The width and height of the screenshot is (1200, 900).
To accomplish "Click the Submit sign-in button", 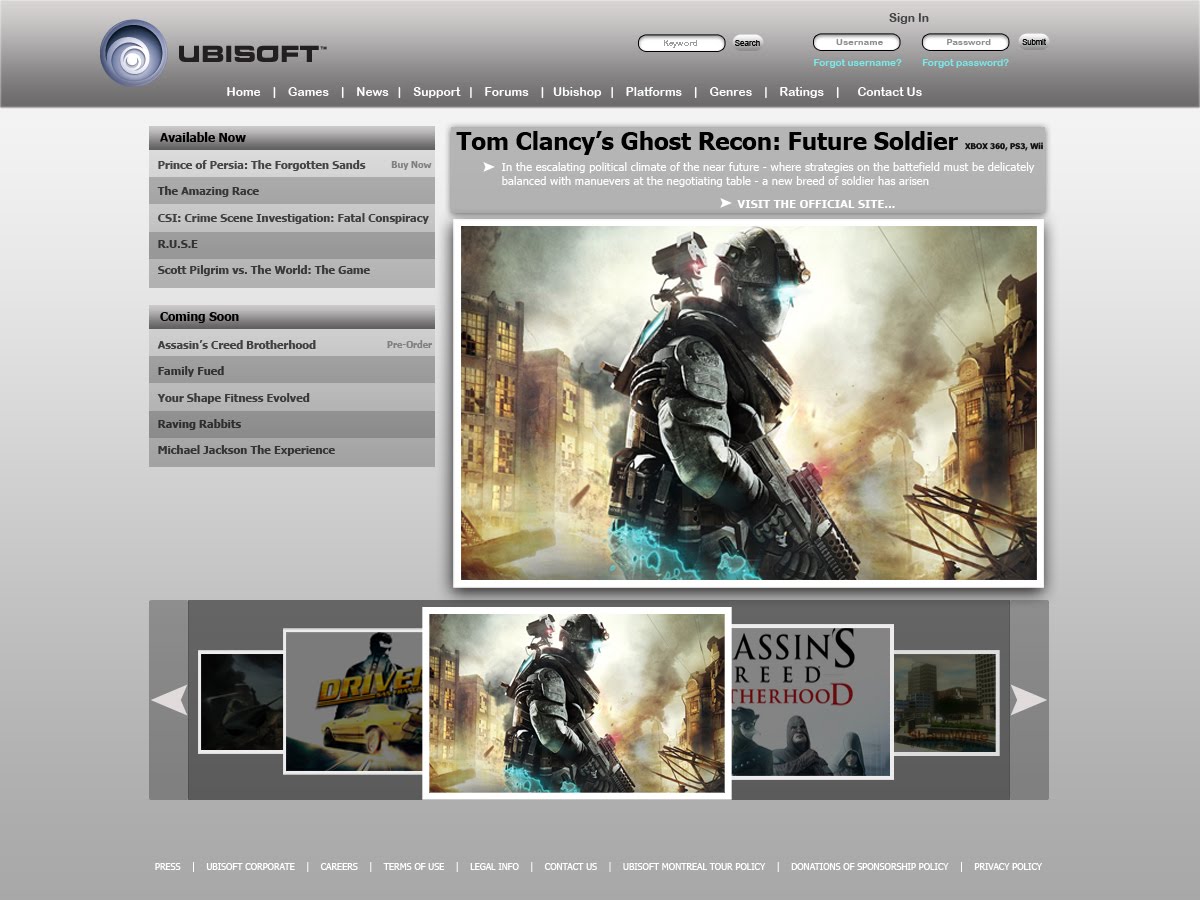I will point(1033,41).
